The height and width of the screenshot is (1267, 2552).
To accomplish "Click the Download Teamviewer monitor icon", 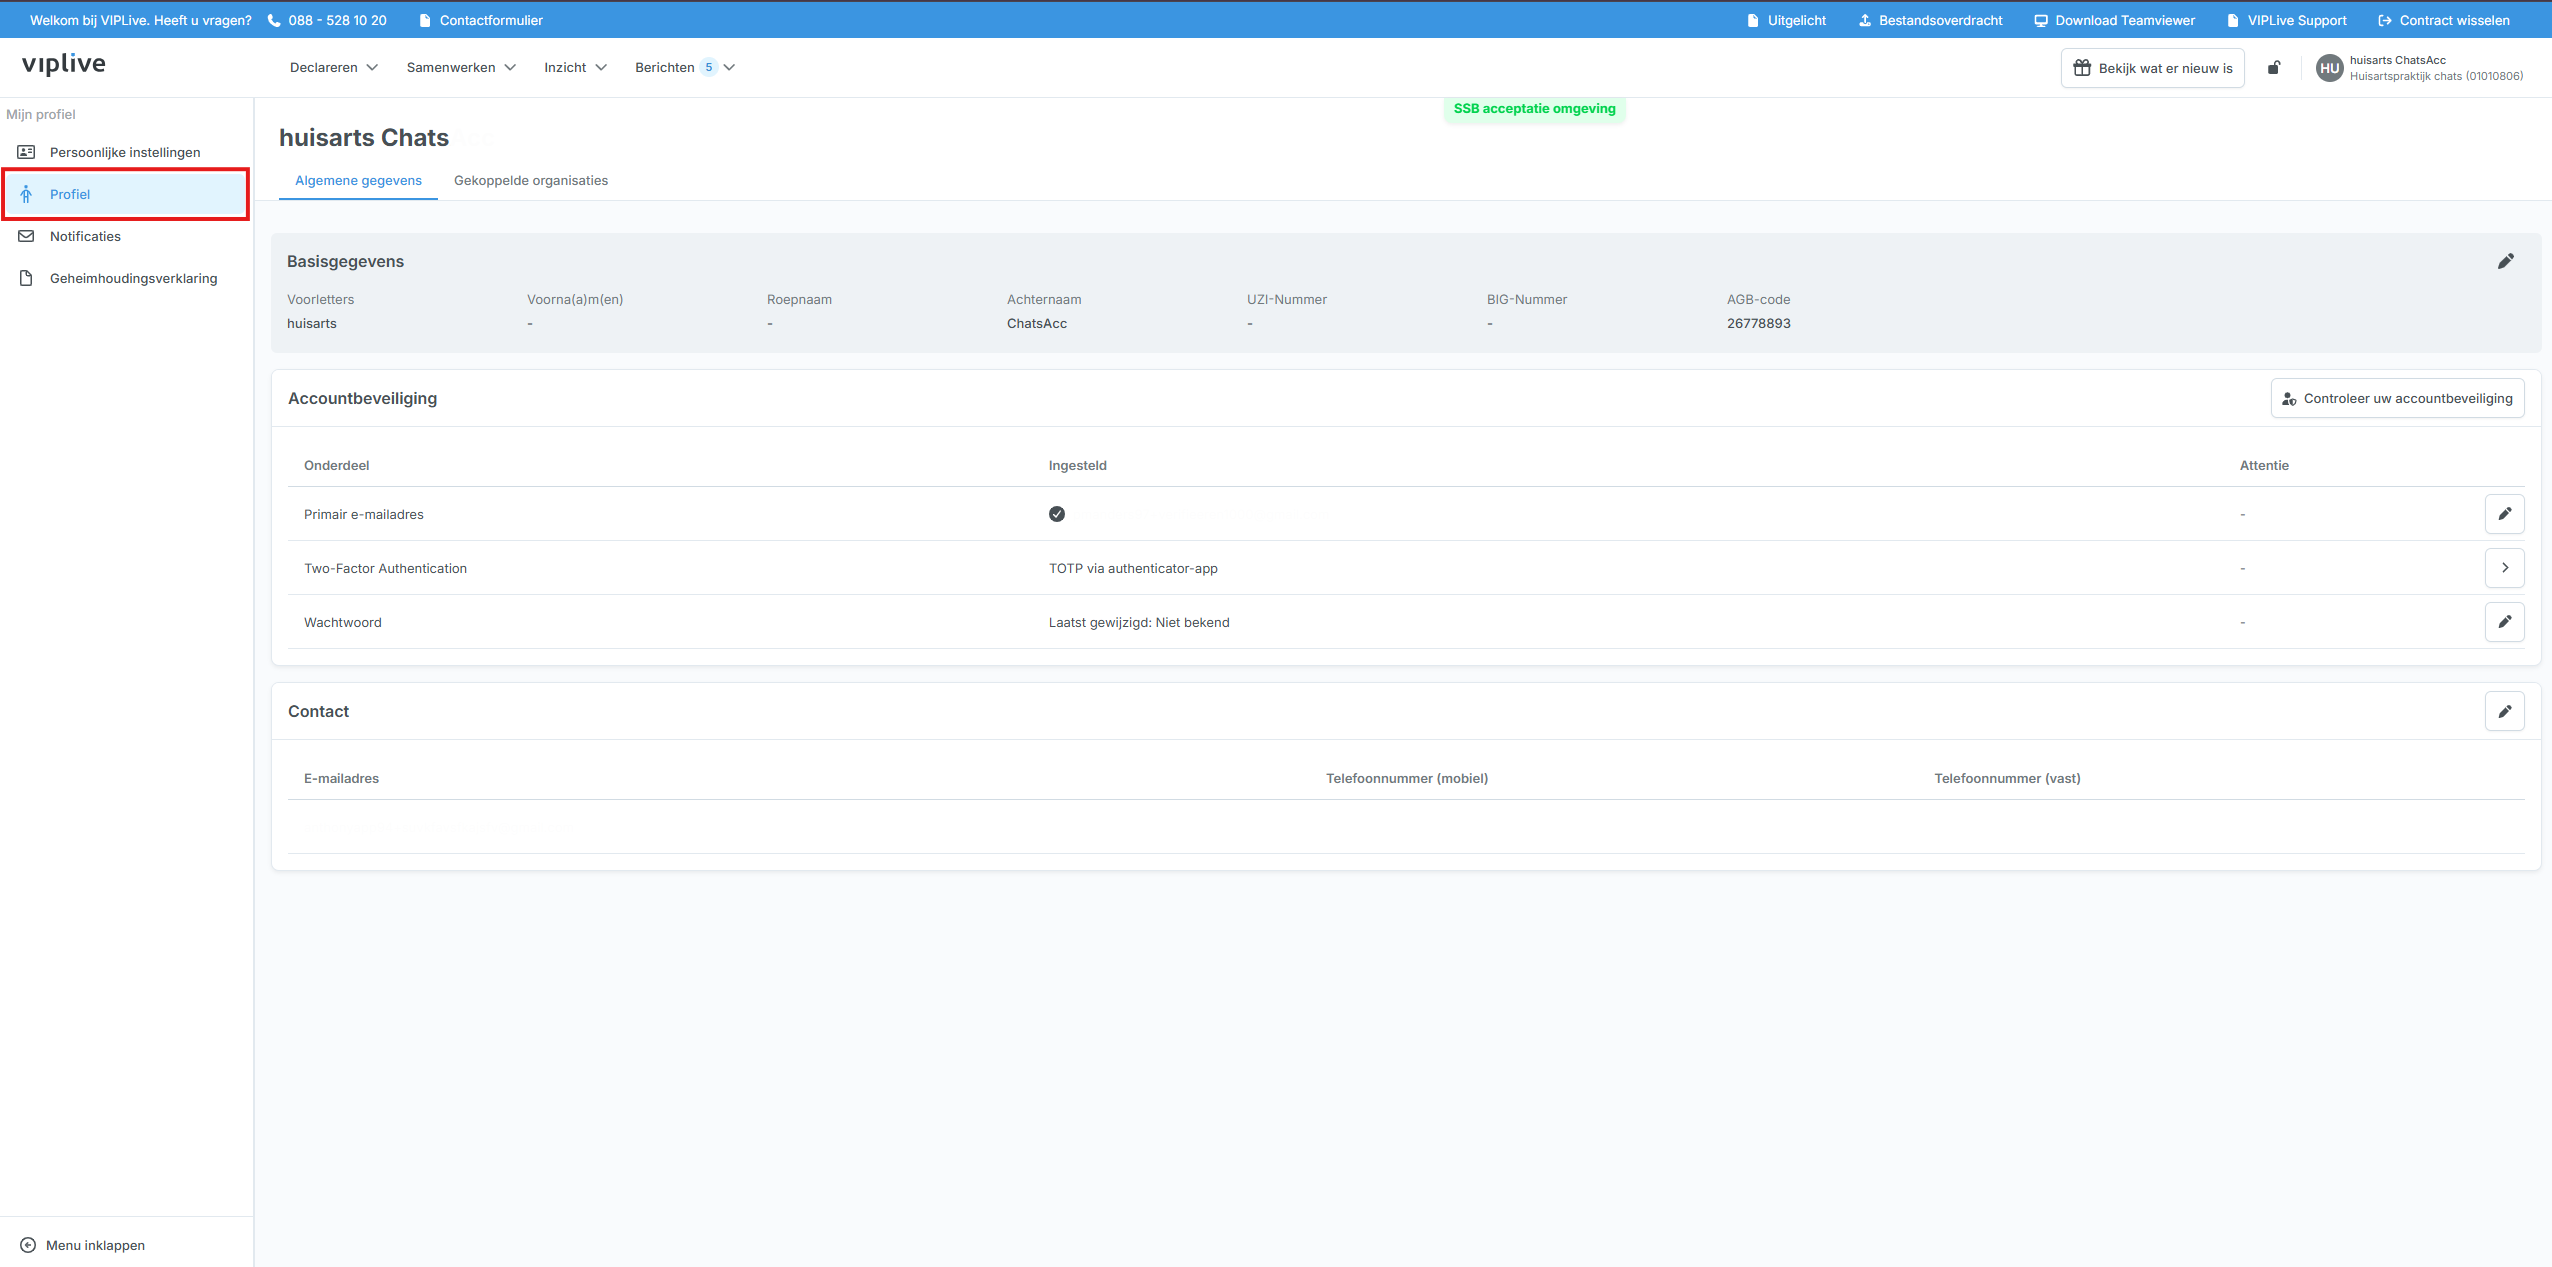I will pos(2041,20).
